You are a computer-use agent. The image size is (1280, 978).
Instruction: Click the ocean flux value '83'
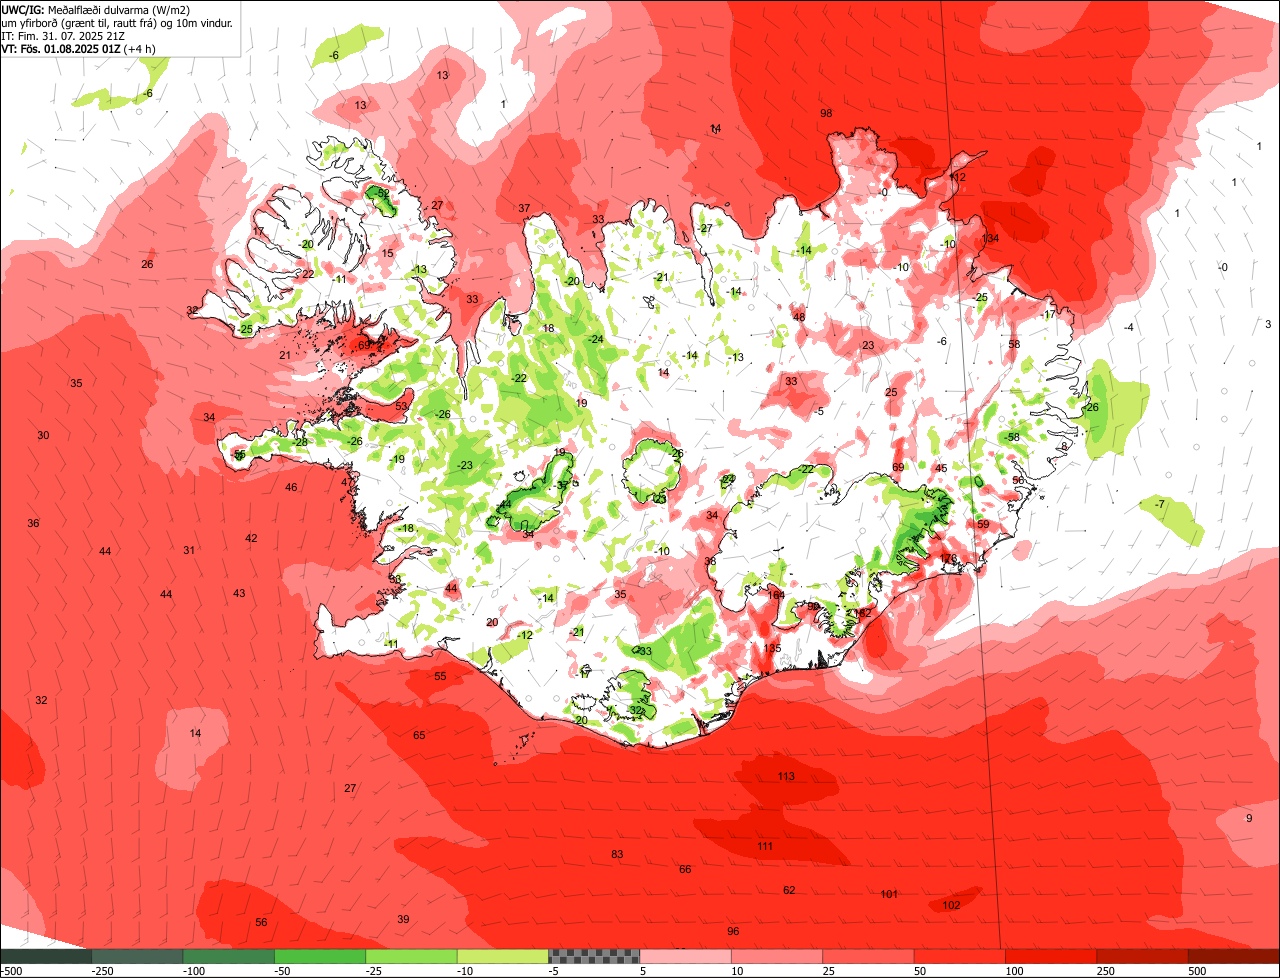coord(617,854)
